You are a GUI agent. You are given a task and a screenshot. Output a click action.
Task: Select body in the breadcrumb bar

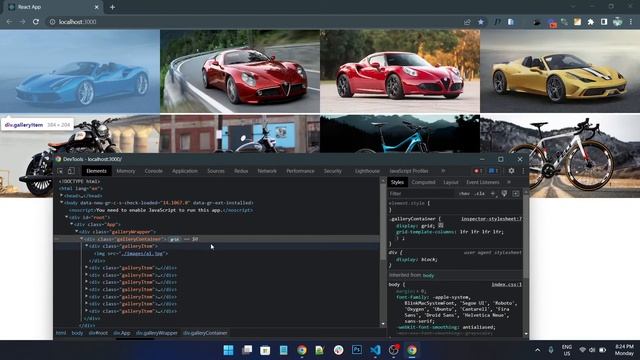[77, 333]
